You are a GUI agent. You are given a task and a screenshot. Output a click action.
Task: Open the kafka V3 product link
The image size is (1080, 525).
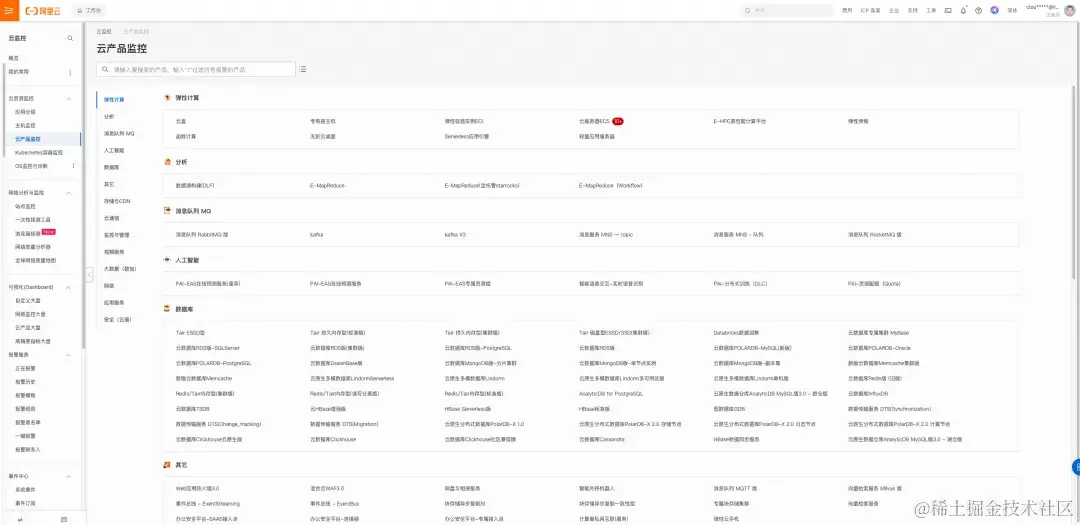pyautogui.click(x=455, y=235)
